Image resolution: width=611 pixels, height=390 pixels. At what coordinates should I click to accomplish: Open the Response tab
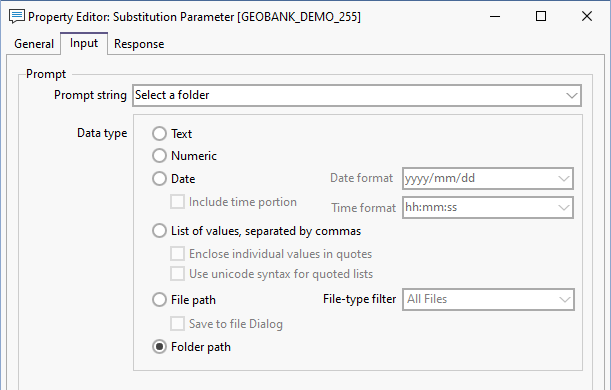coord(139,44)
